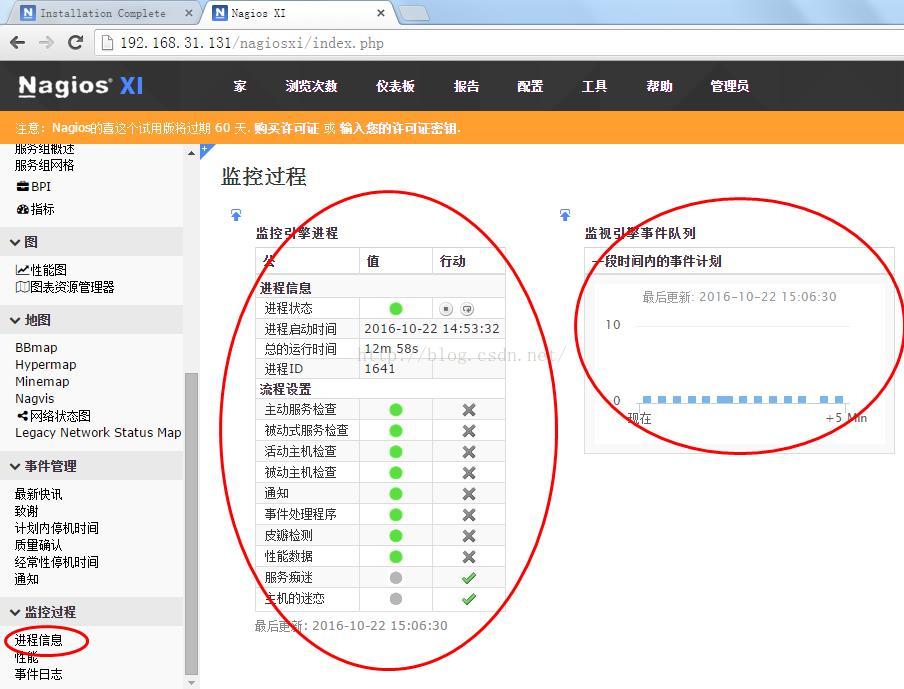
Task: Click the 进程启动时间 value 2016-10-22 14:53:32
Action: (432, 329)
